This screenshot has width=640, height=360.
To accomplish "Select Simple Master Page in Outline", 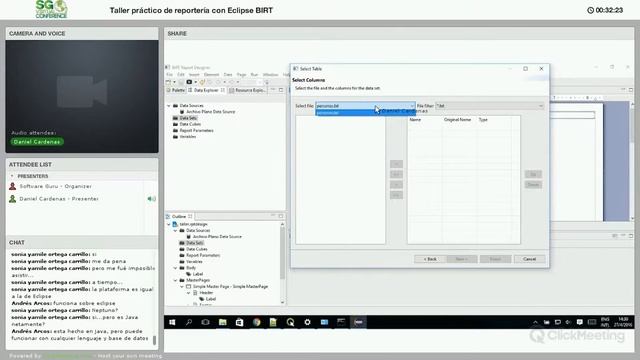I will pyautogui.click(x=230, y=287).
